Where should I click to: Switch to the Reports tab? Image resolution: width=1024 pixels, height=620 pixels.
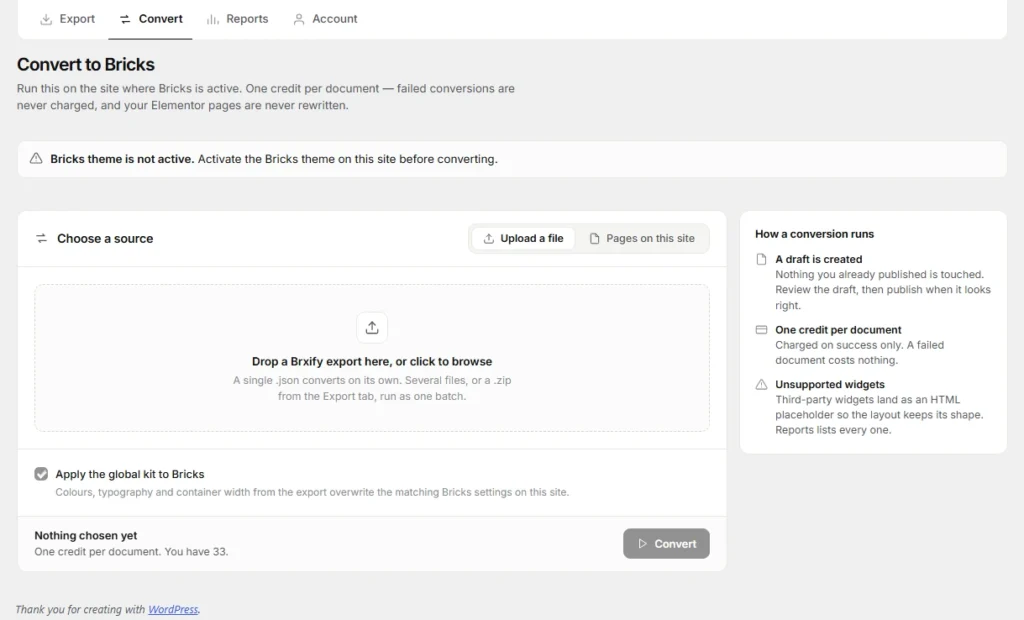click(x=237, y=19)
